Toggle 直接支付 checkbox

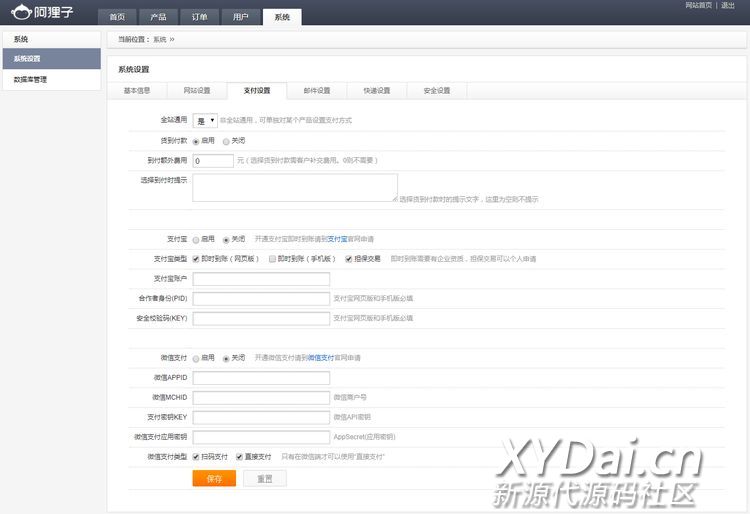pyautogui.click(x=240, y=457)
